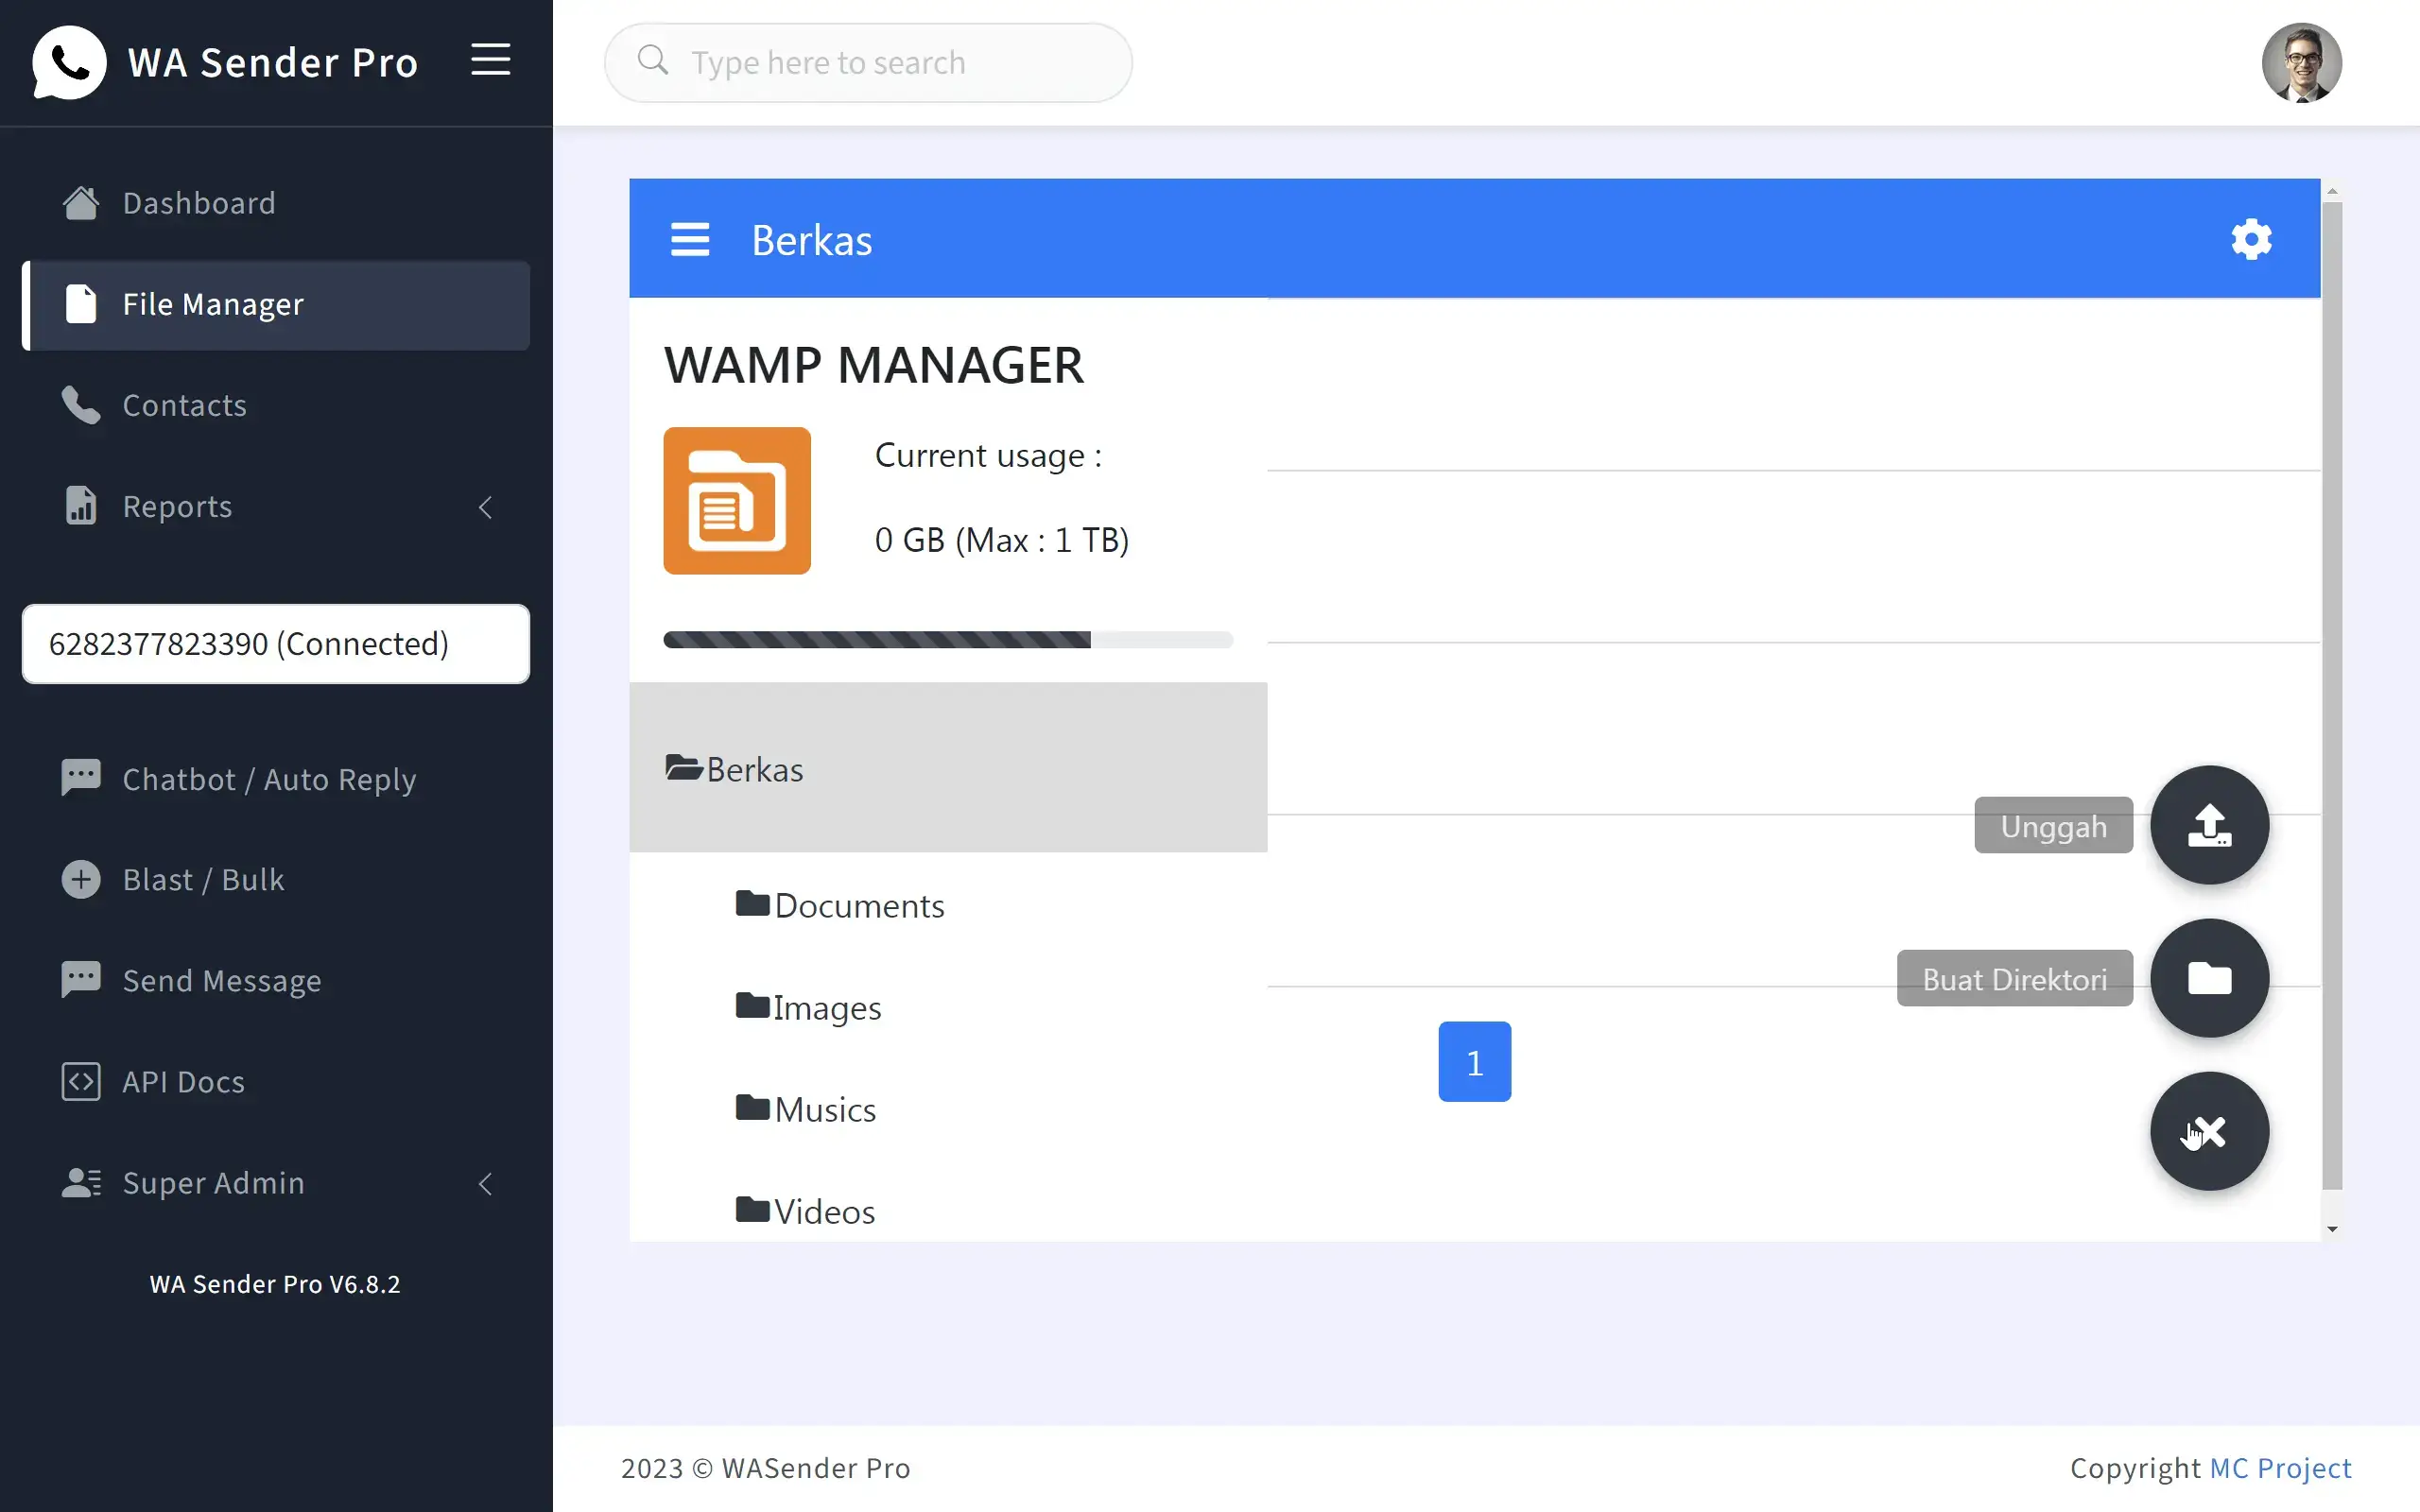Click the search magnifier icon
The width and height of the screenshot is (2420, 1512).
[652, 61]
